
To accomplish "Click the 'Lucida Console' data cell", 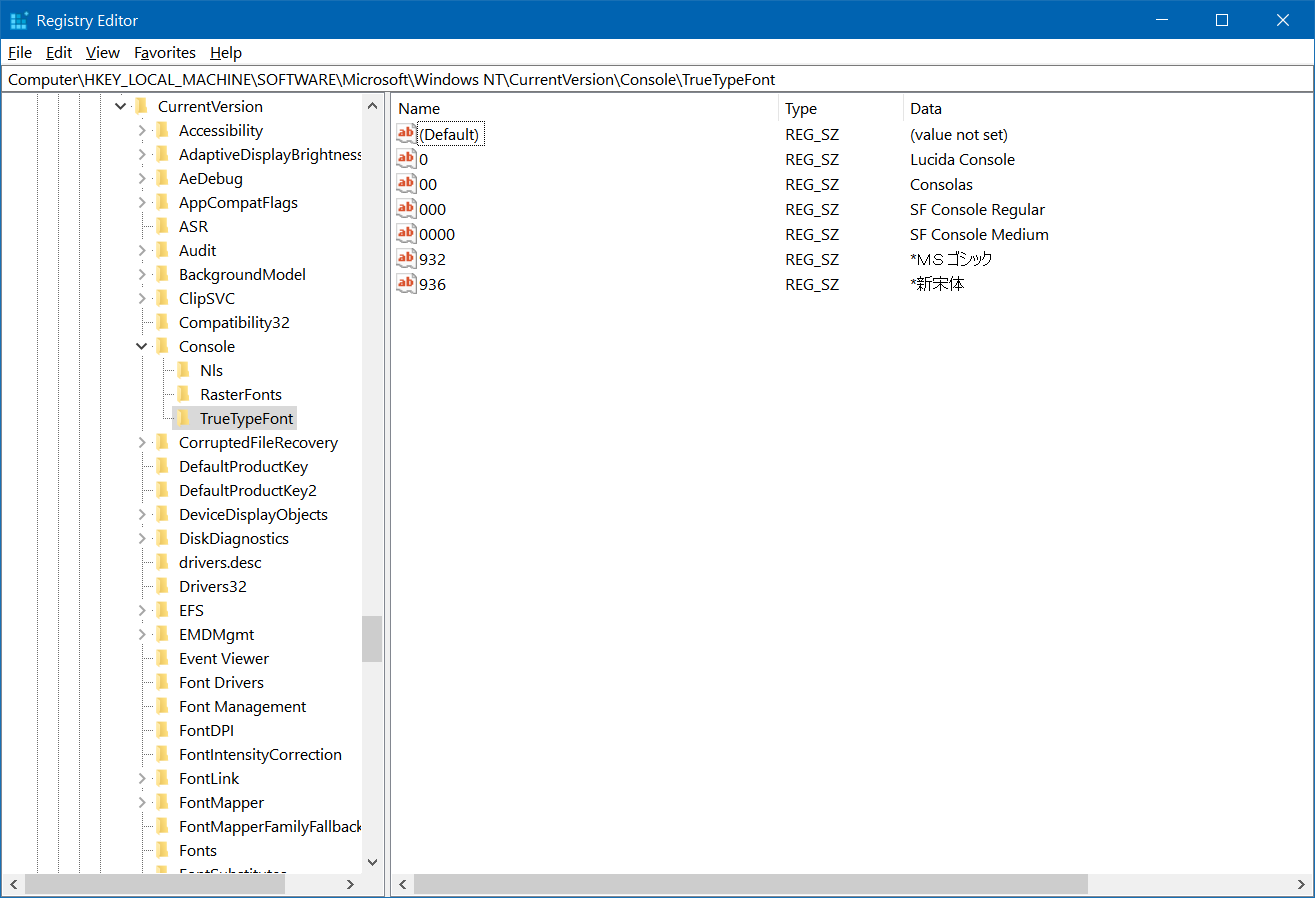I will click(962, 159).
